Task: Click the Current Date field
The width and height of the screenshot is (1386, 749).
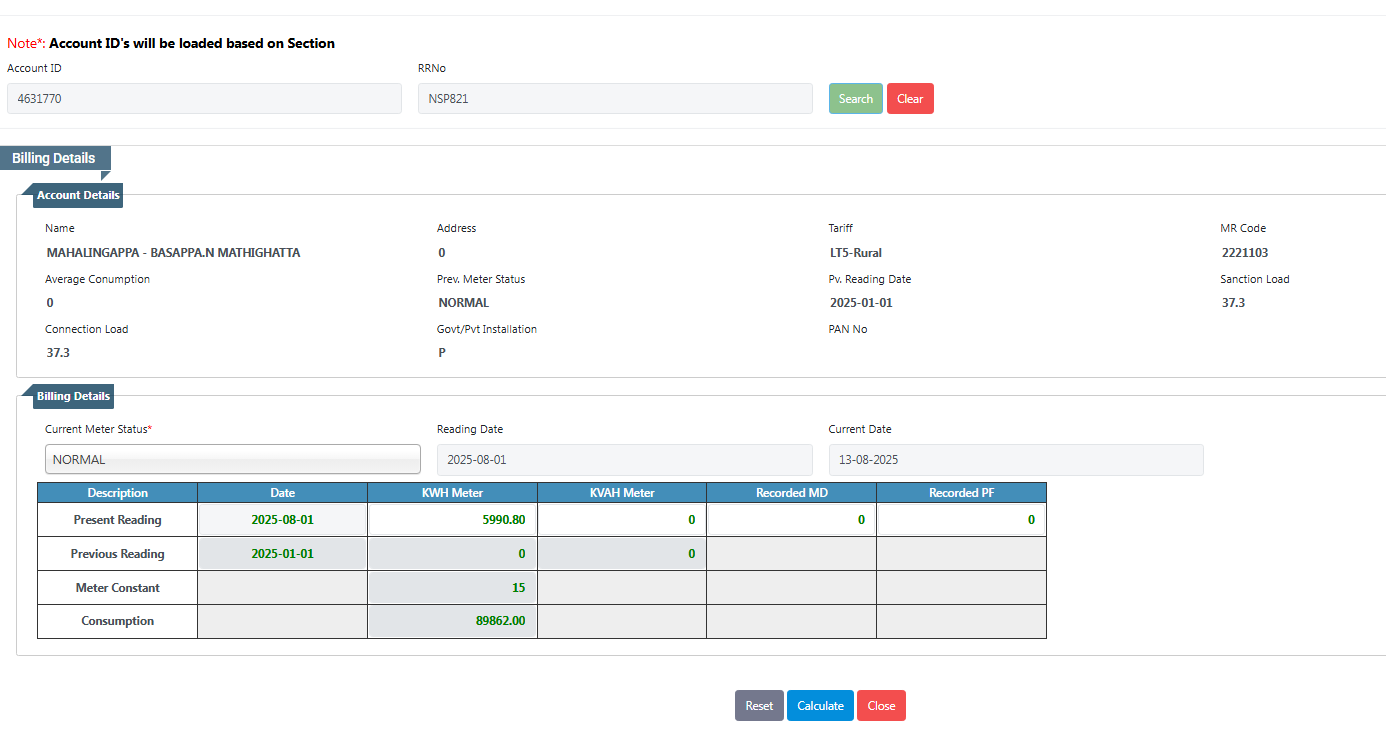Action: pyautogui.click(x=1015, y=460)
